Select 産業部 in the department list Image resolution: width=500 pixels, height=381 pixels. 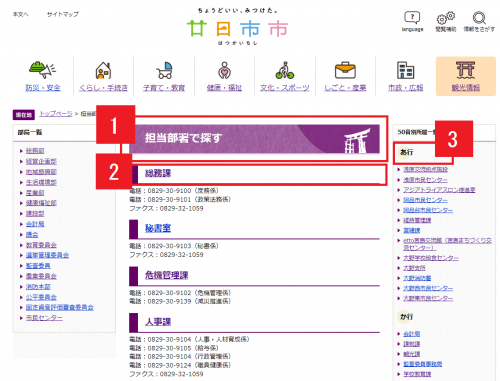coord(35,193)
